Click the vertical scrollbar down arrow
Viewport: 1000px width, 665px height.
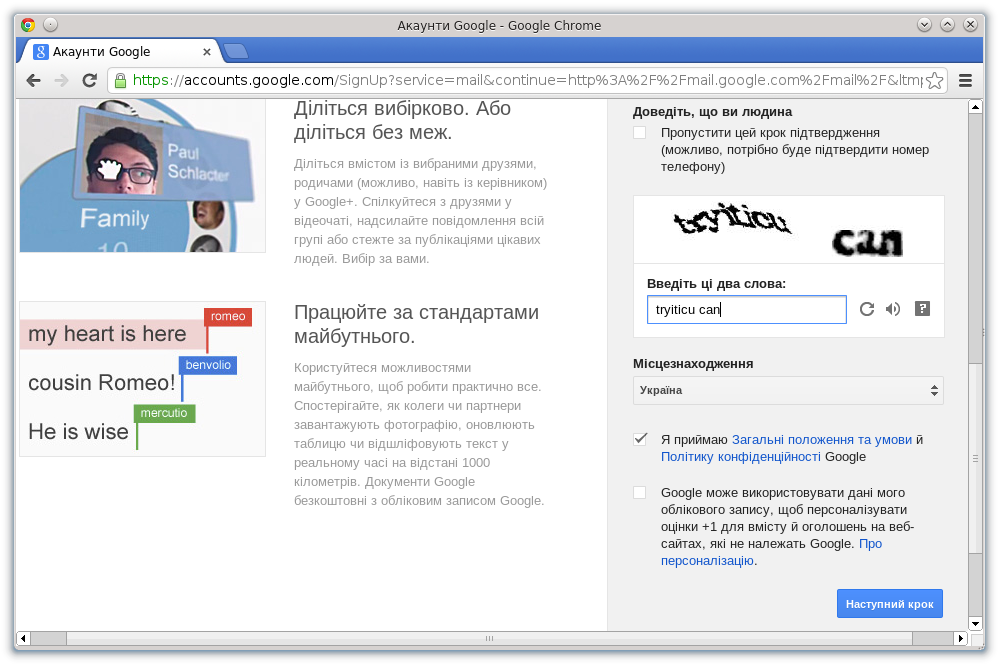tap(975, 624)
